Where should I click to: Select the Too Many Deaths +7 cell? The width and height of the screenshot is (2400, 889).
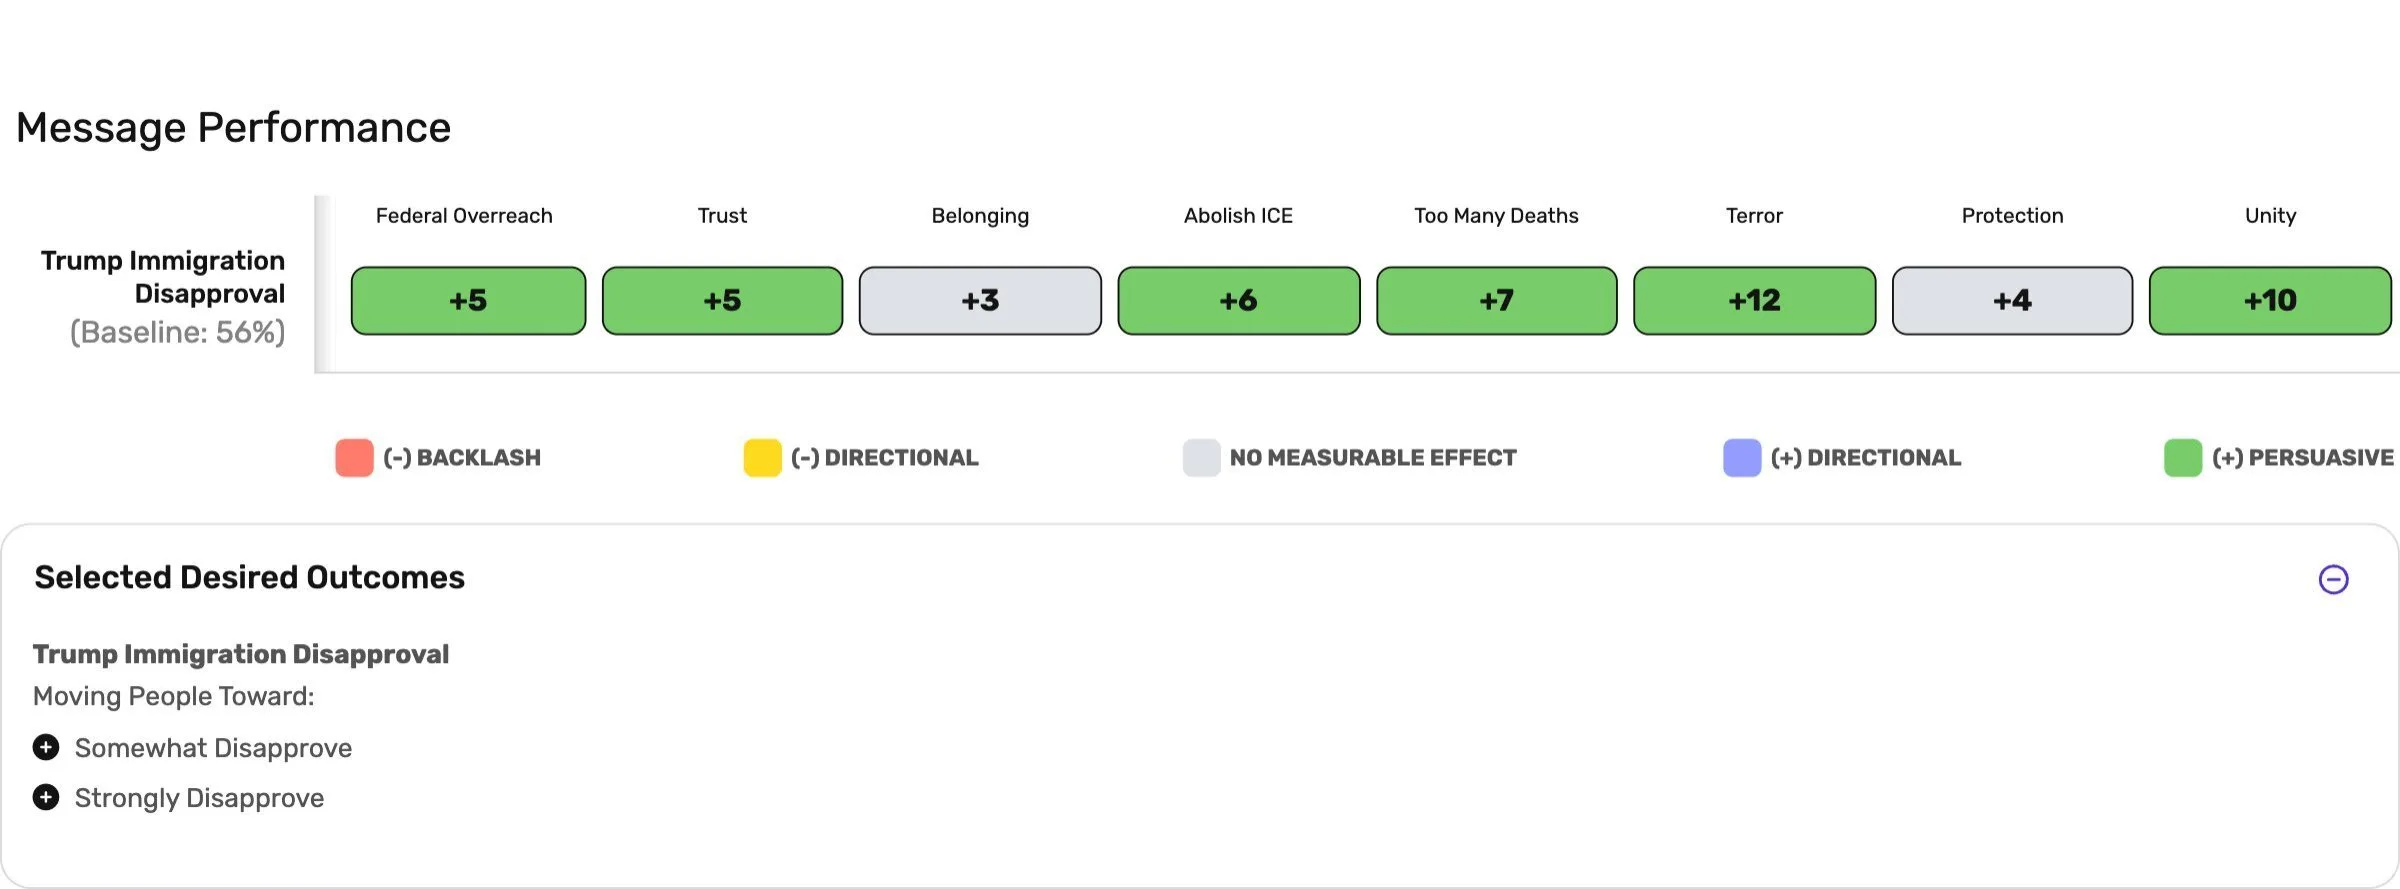point(1496,300)
